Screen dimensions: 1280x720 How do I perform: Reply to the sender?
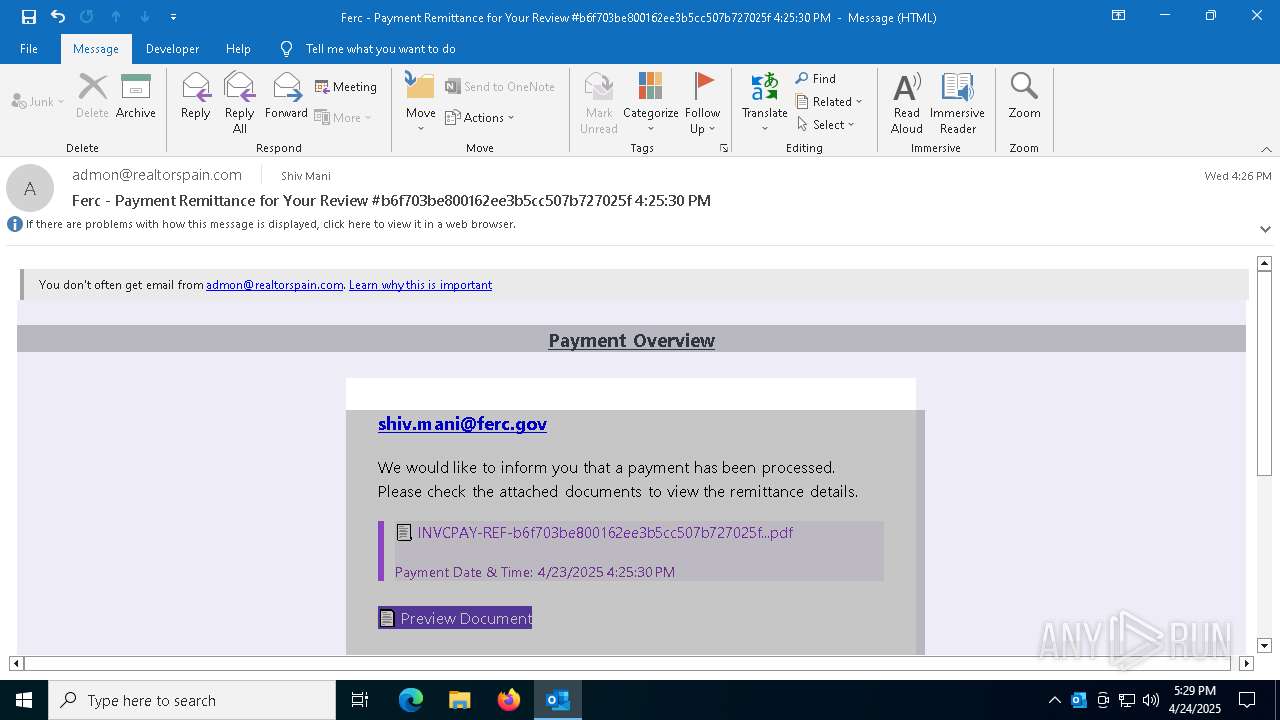click(196, 96)
